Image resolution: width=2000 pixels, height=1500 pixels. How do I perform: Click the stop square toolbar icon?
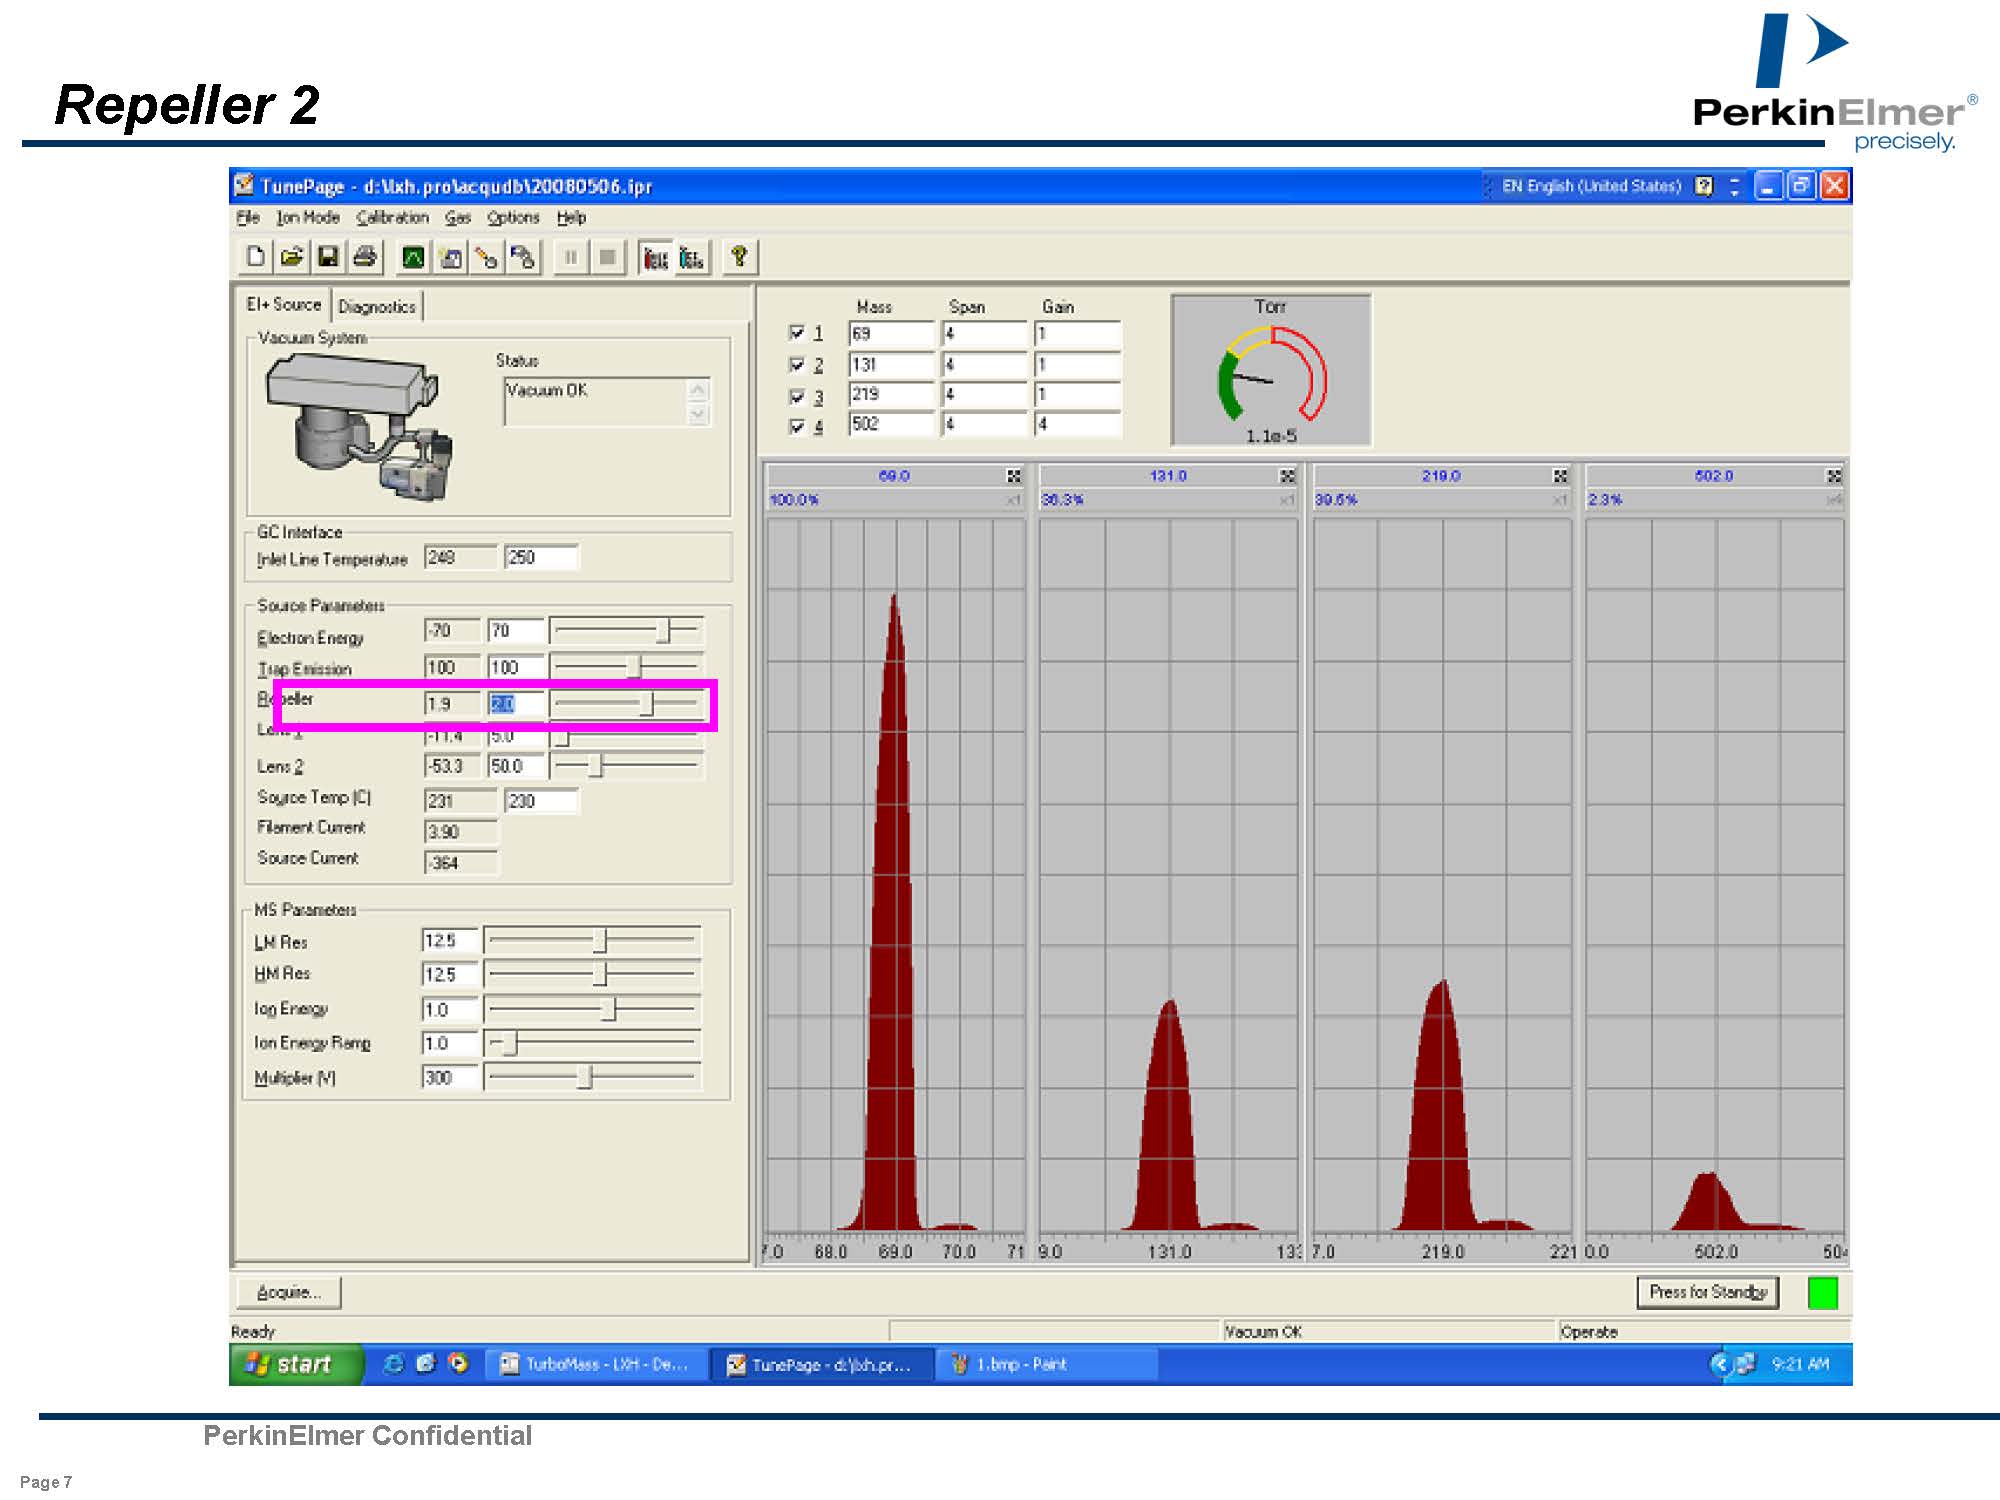pos(606,257)
